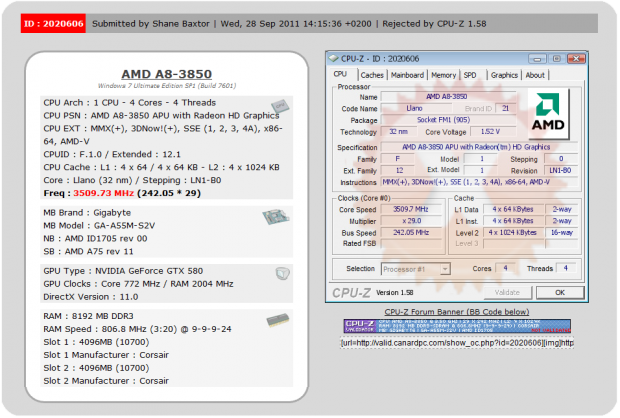Click the Level 2 16-way value
This screenshot has width=620, height=418.
pyautogui.click(x=561, y=233)
